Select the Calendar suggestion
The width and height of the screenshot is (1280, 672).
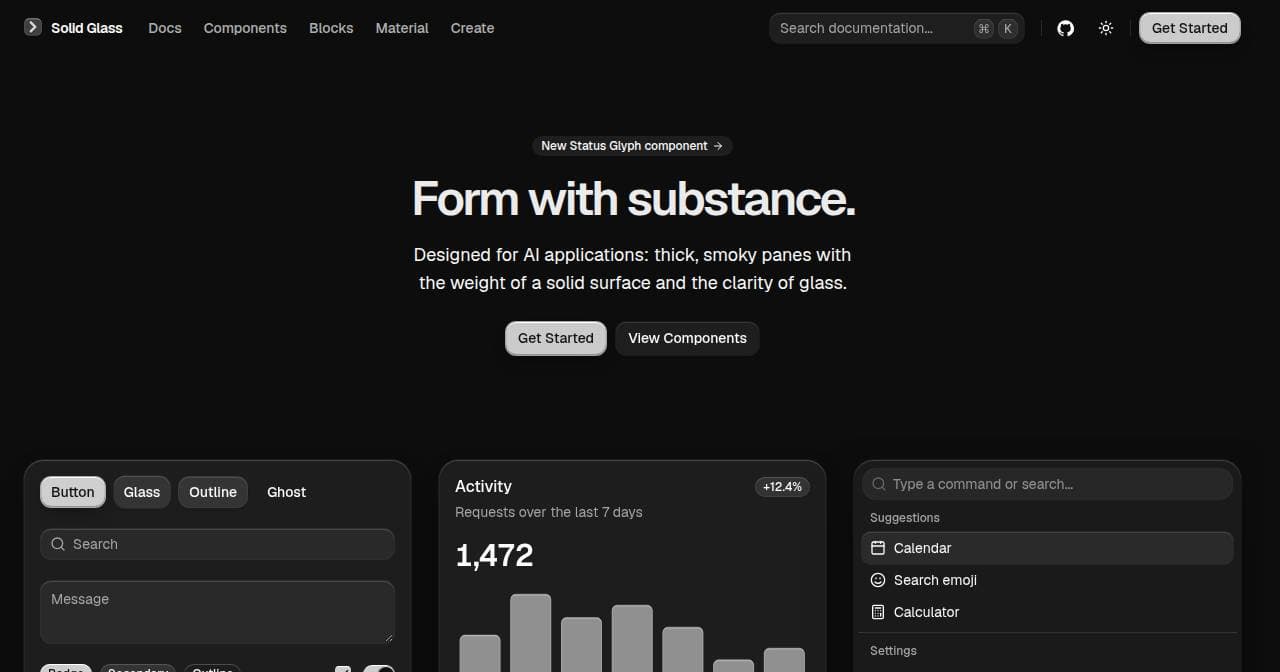(x=1047, y=548)
